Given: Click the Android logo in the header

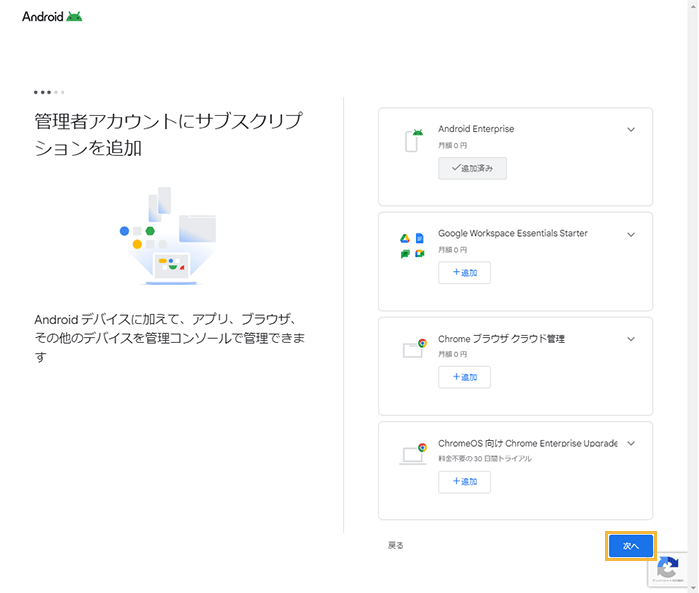Looking at the screenshot, I should click(52, 16).
